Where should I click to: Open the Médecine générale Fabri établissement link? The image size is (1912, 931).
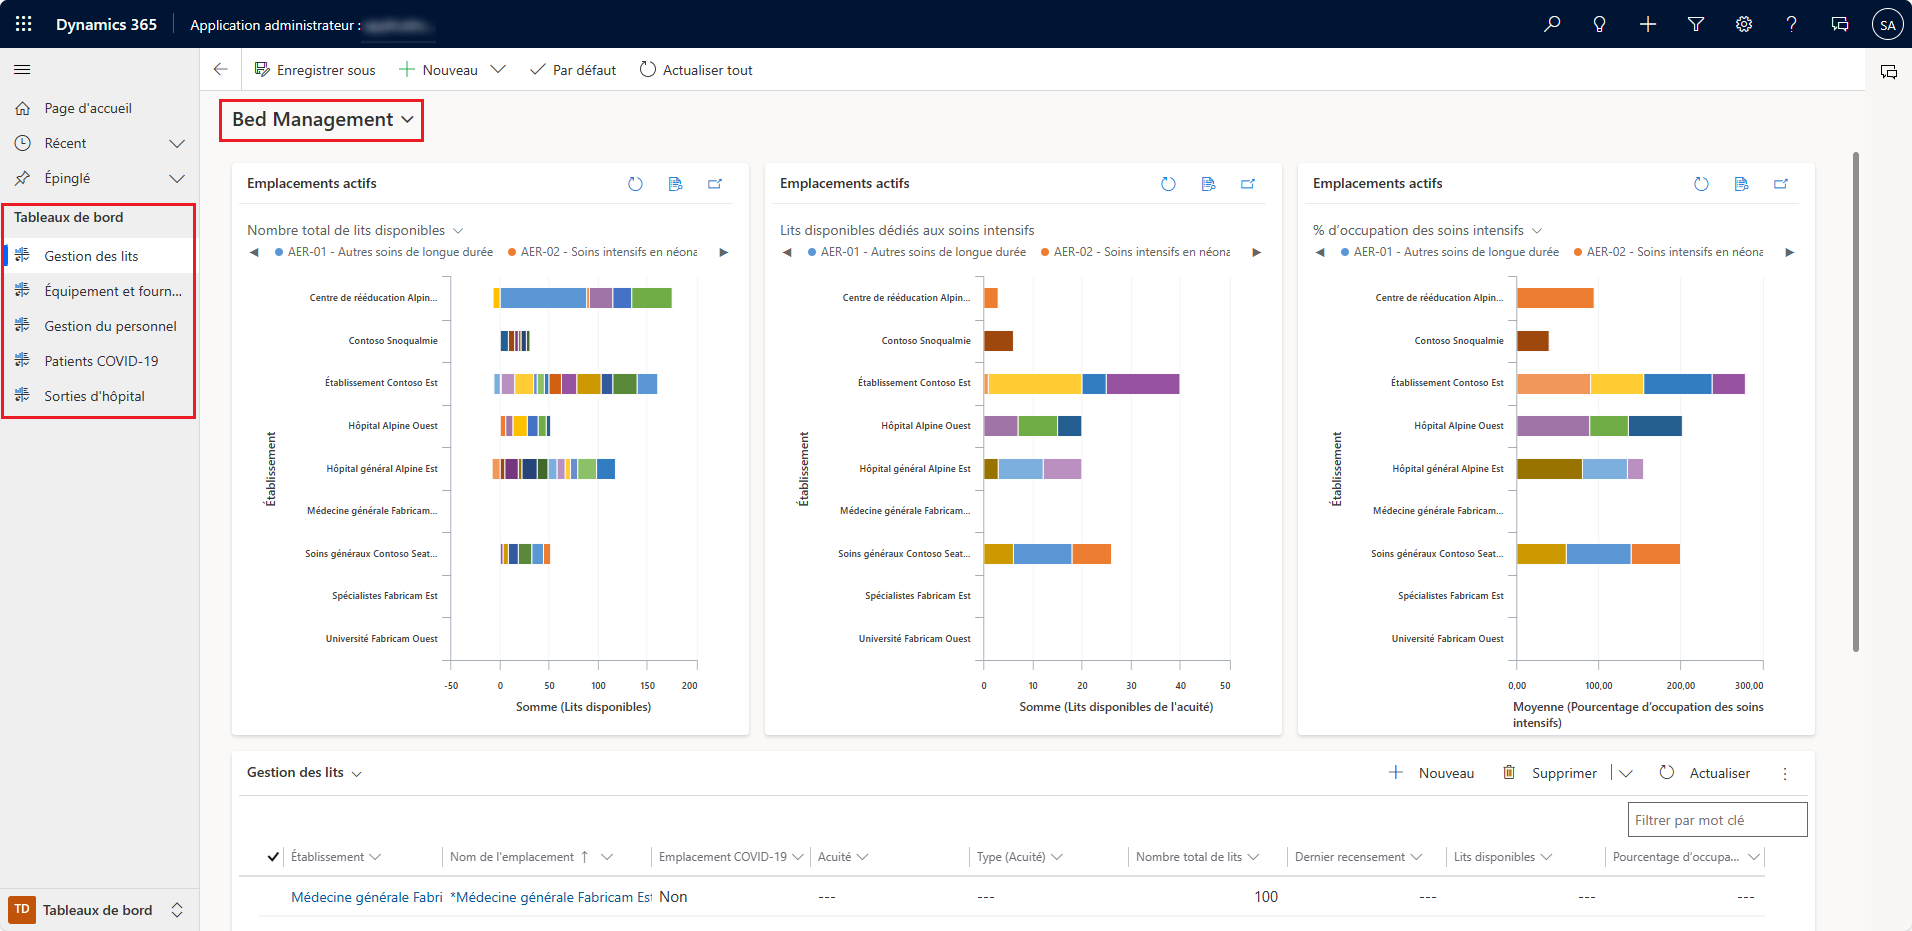click(x=366, y=898)
